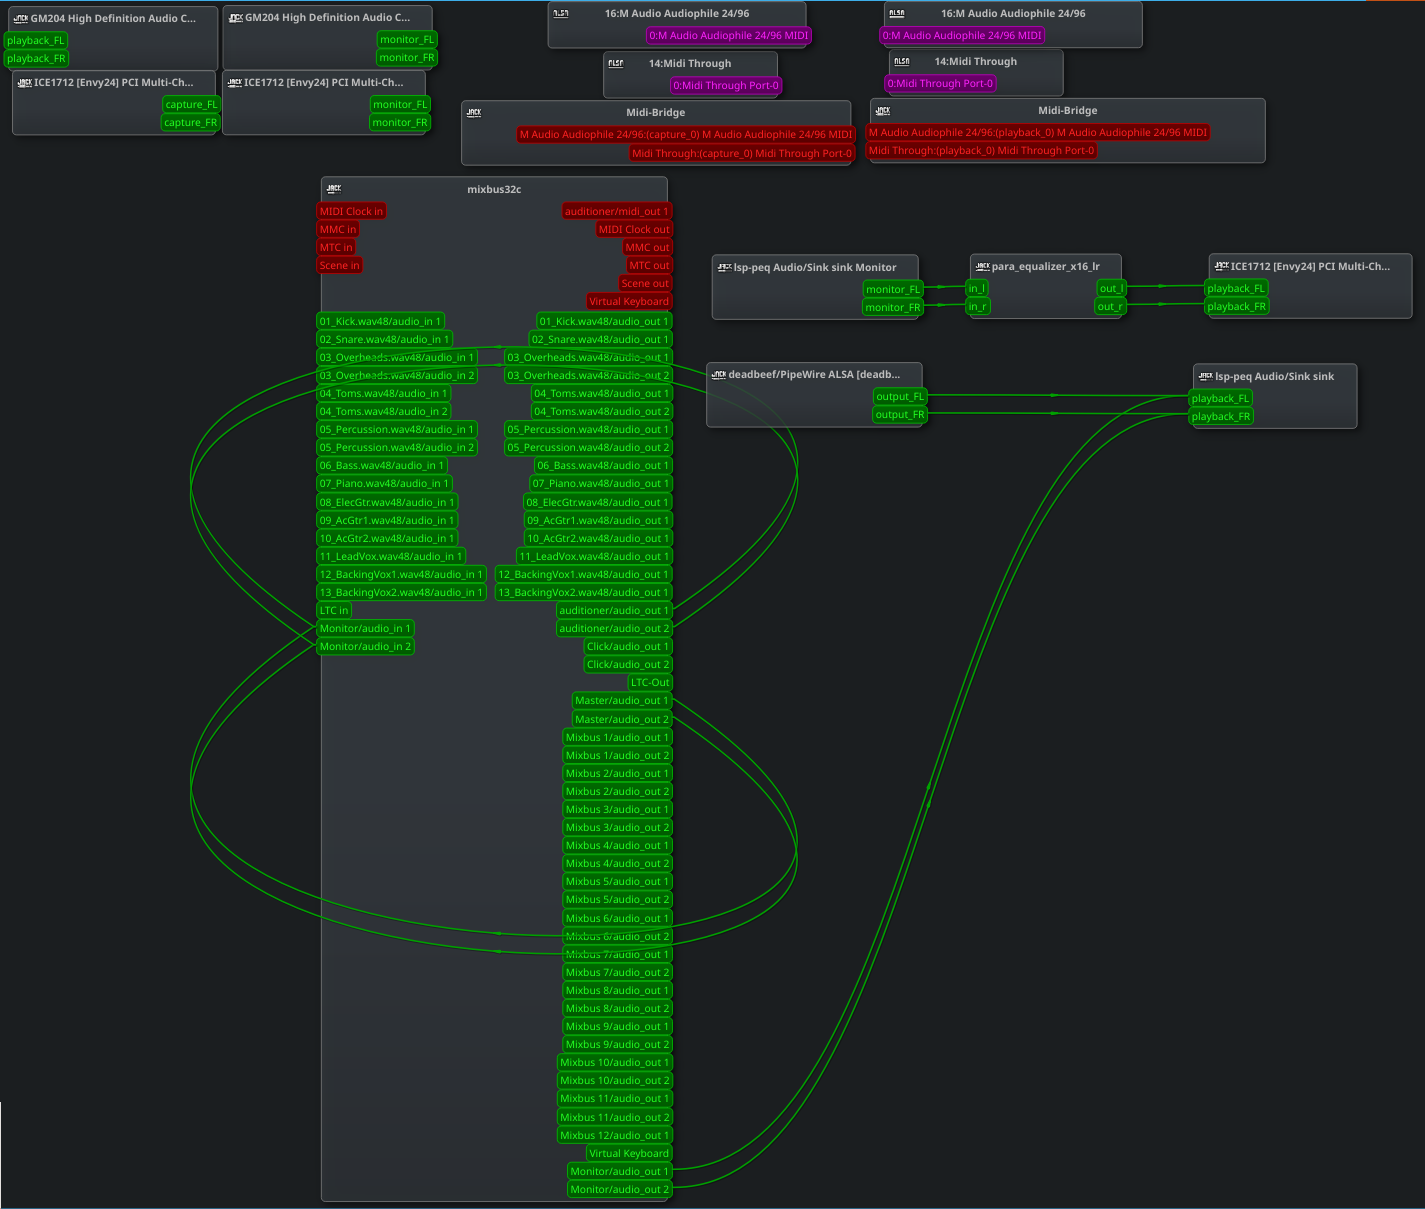Select the LTC in port
The height and width of the screenshot is (1209, 1425).
pos(334,610)
